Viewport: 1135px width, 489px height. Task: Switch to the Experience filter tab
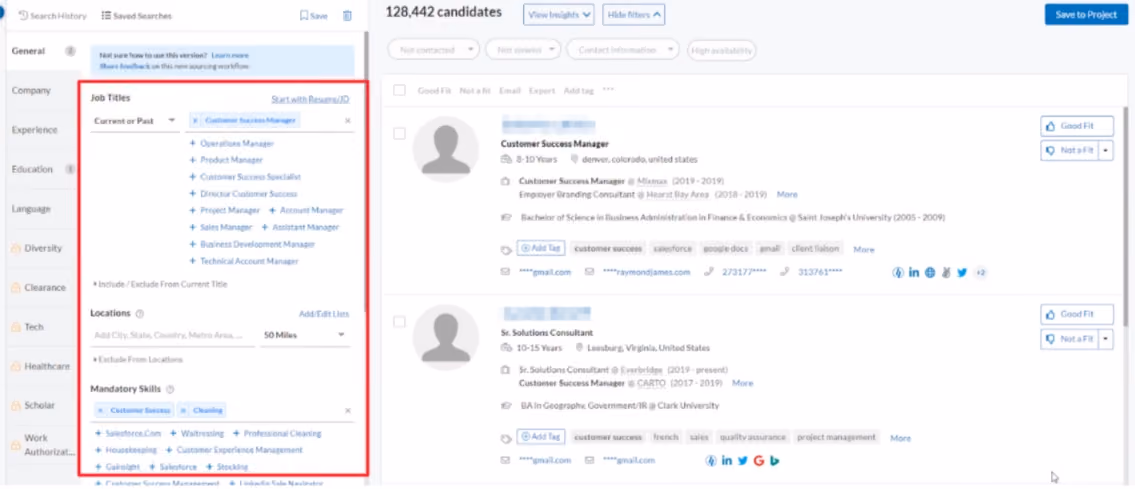pyautogui.click(x=41, y=130)
